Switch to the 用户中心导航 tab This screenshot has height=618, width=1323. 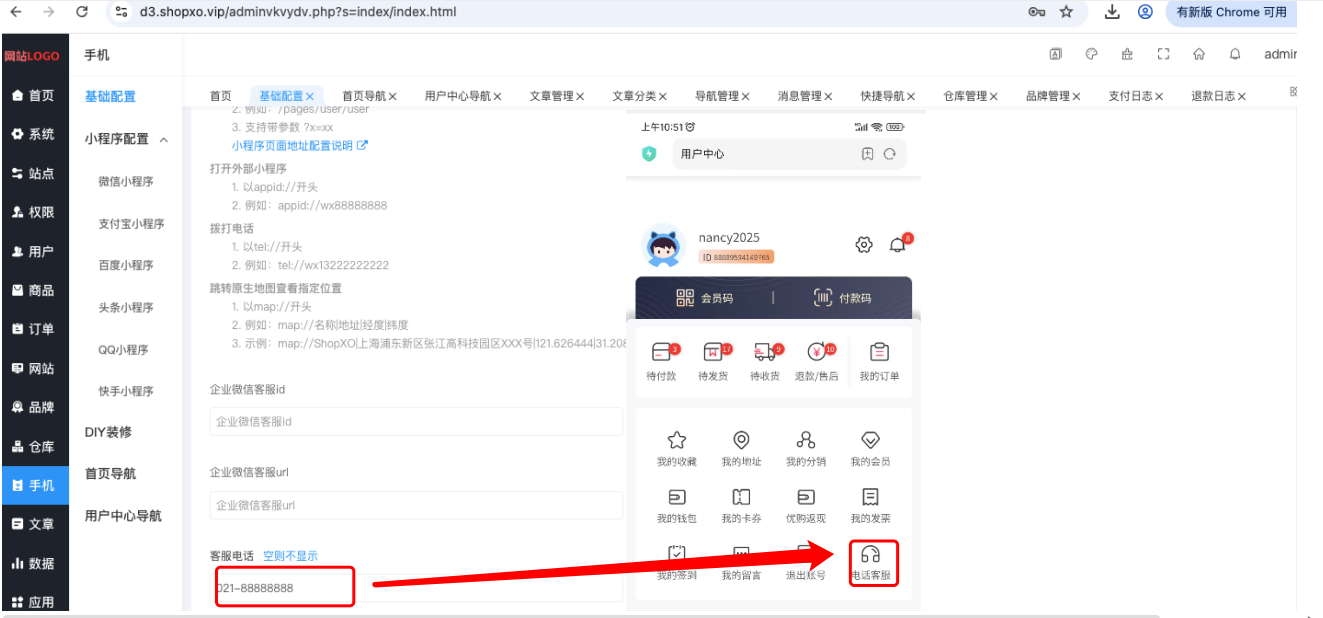click(x=457, y=96)
